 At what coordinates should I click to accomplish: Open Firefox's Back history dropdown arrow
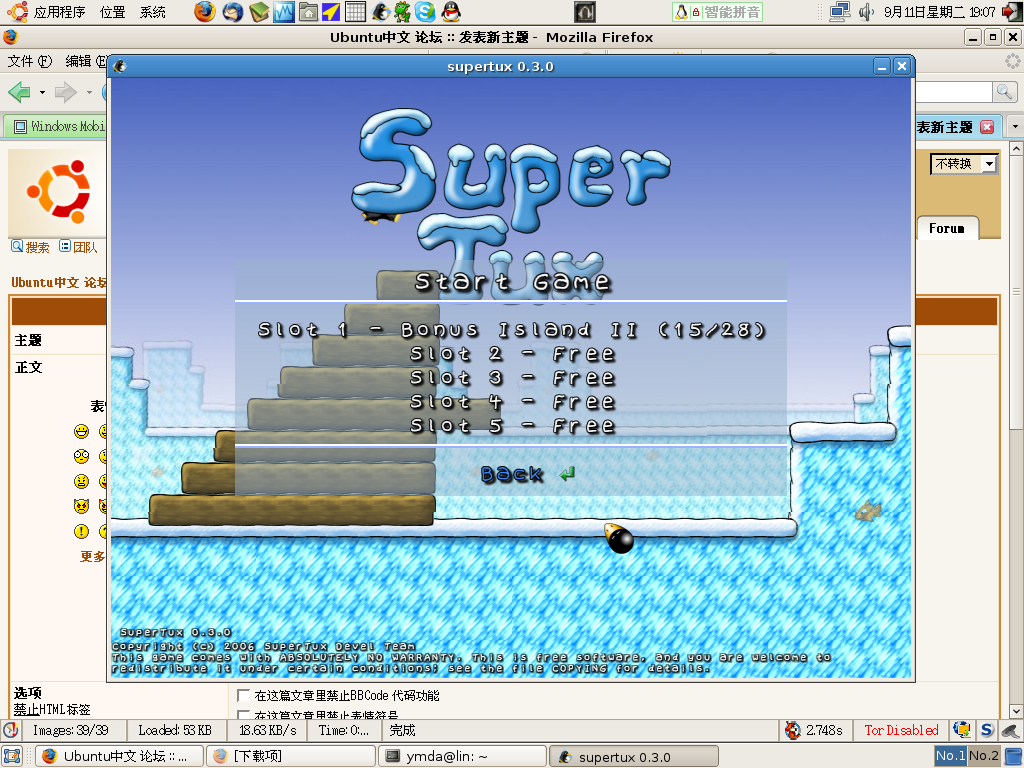coord(42,92)
